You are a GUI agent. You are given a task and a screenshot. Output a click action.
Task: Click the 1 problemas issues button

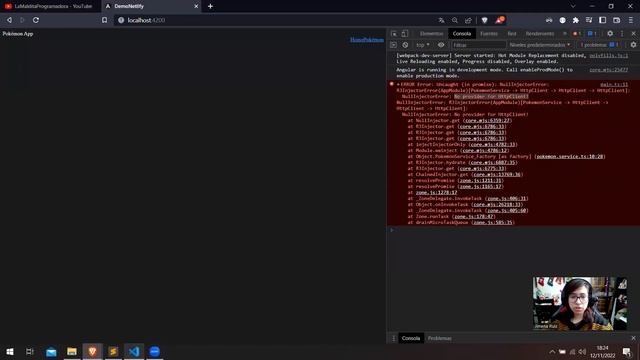point(600,45)
